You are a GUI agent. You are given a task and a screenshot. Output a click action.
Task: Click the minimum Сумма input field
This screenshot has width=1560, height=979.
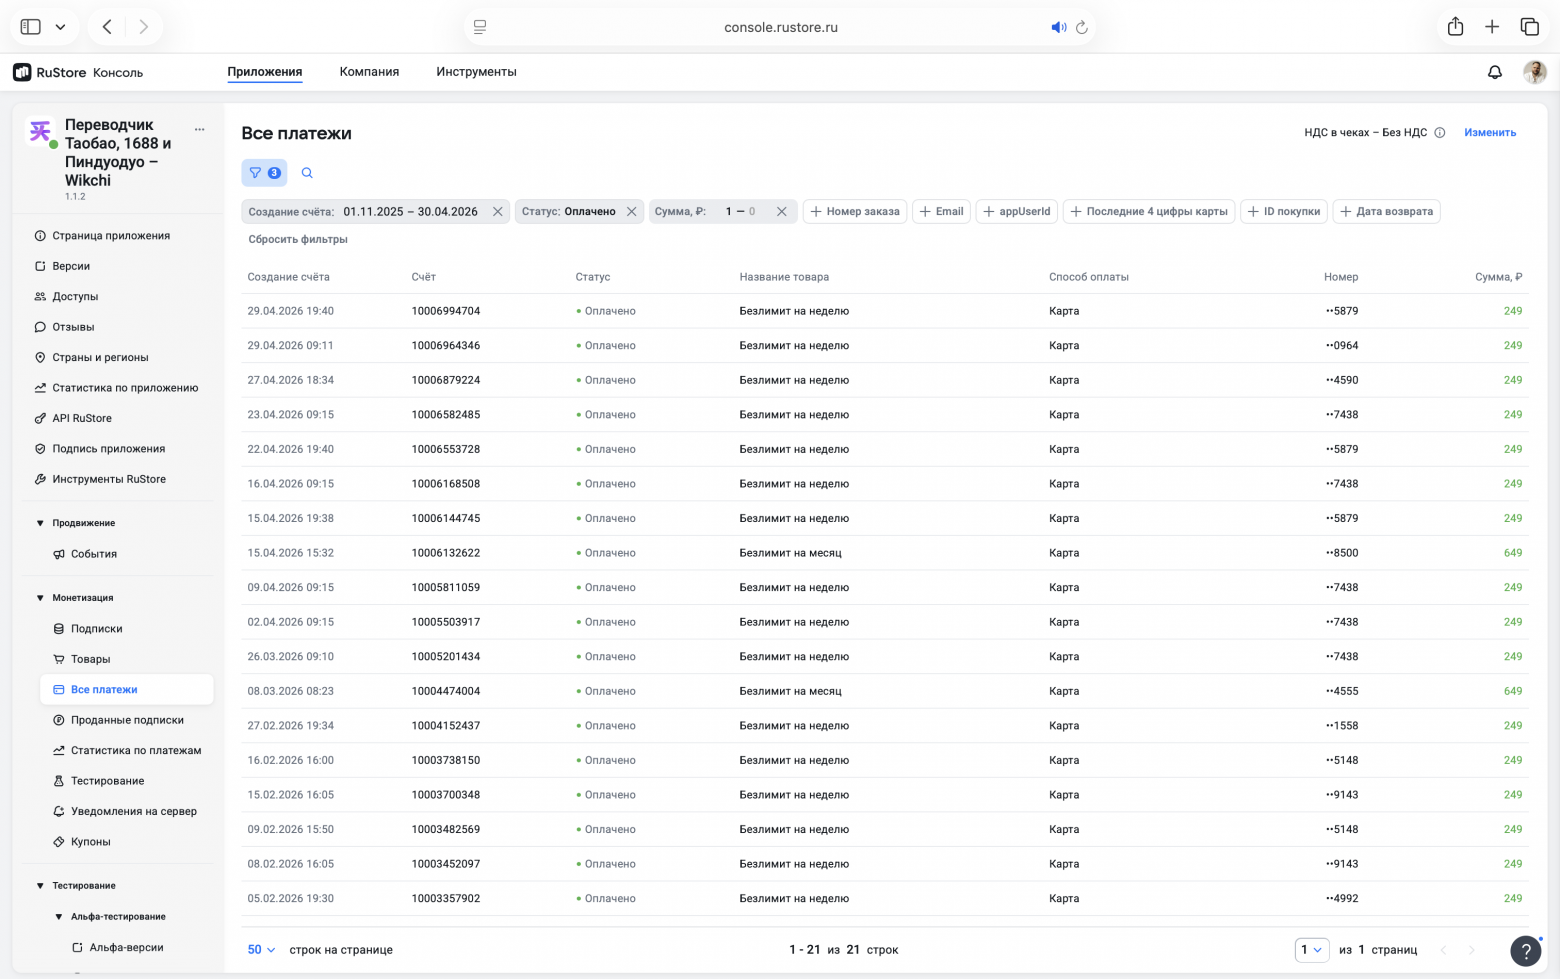[x=728, y=212]
